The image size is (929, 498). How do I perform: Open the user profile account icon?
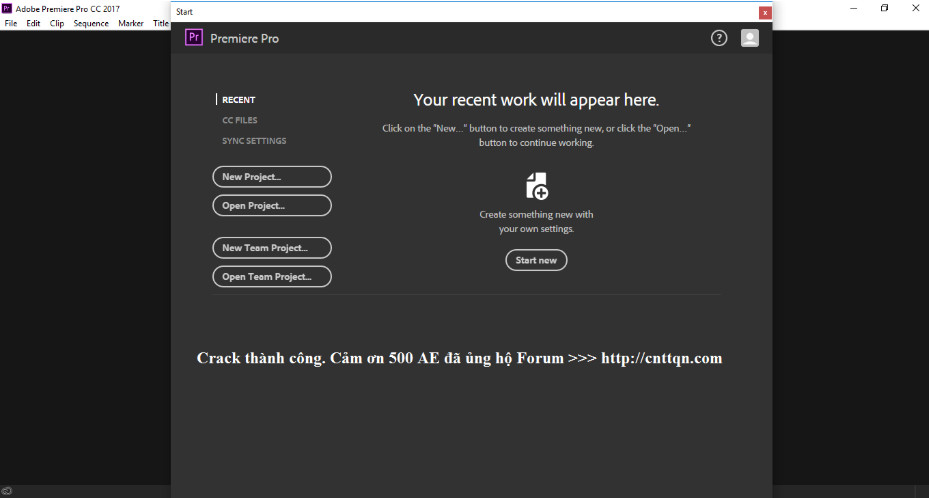tap(749, 38)
